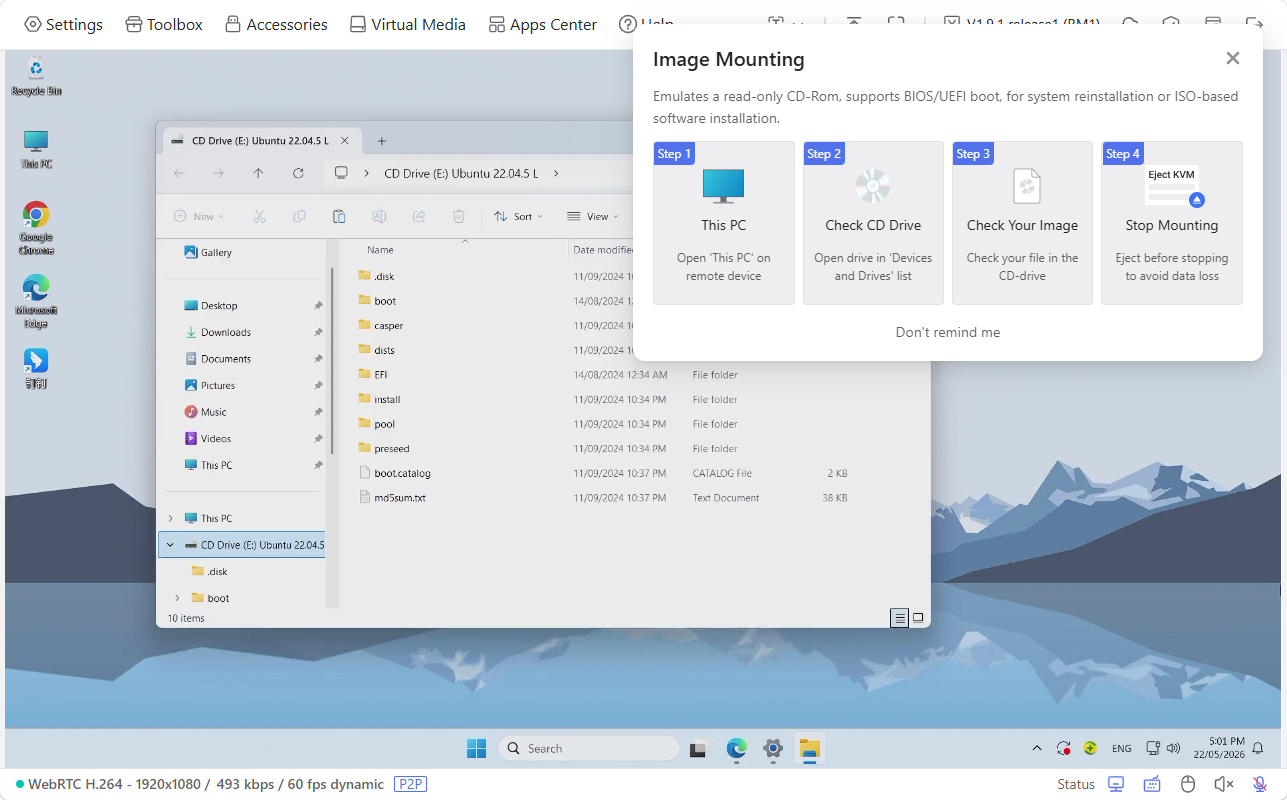The image size is (1287, 800).
Task: Close the Image Mounting popup
Action: coord(1233,58)
